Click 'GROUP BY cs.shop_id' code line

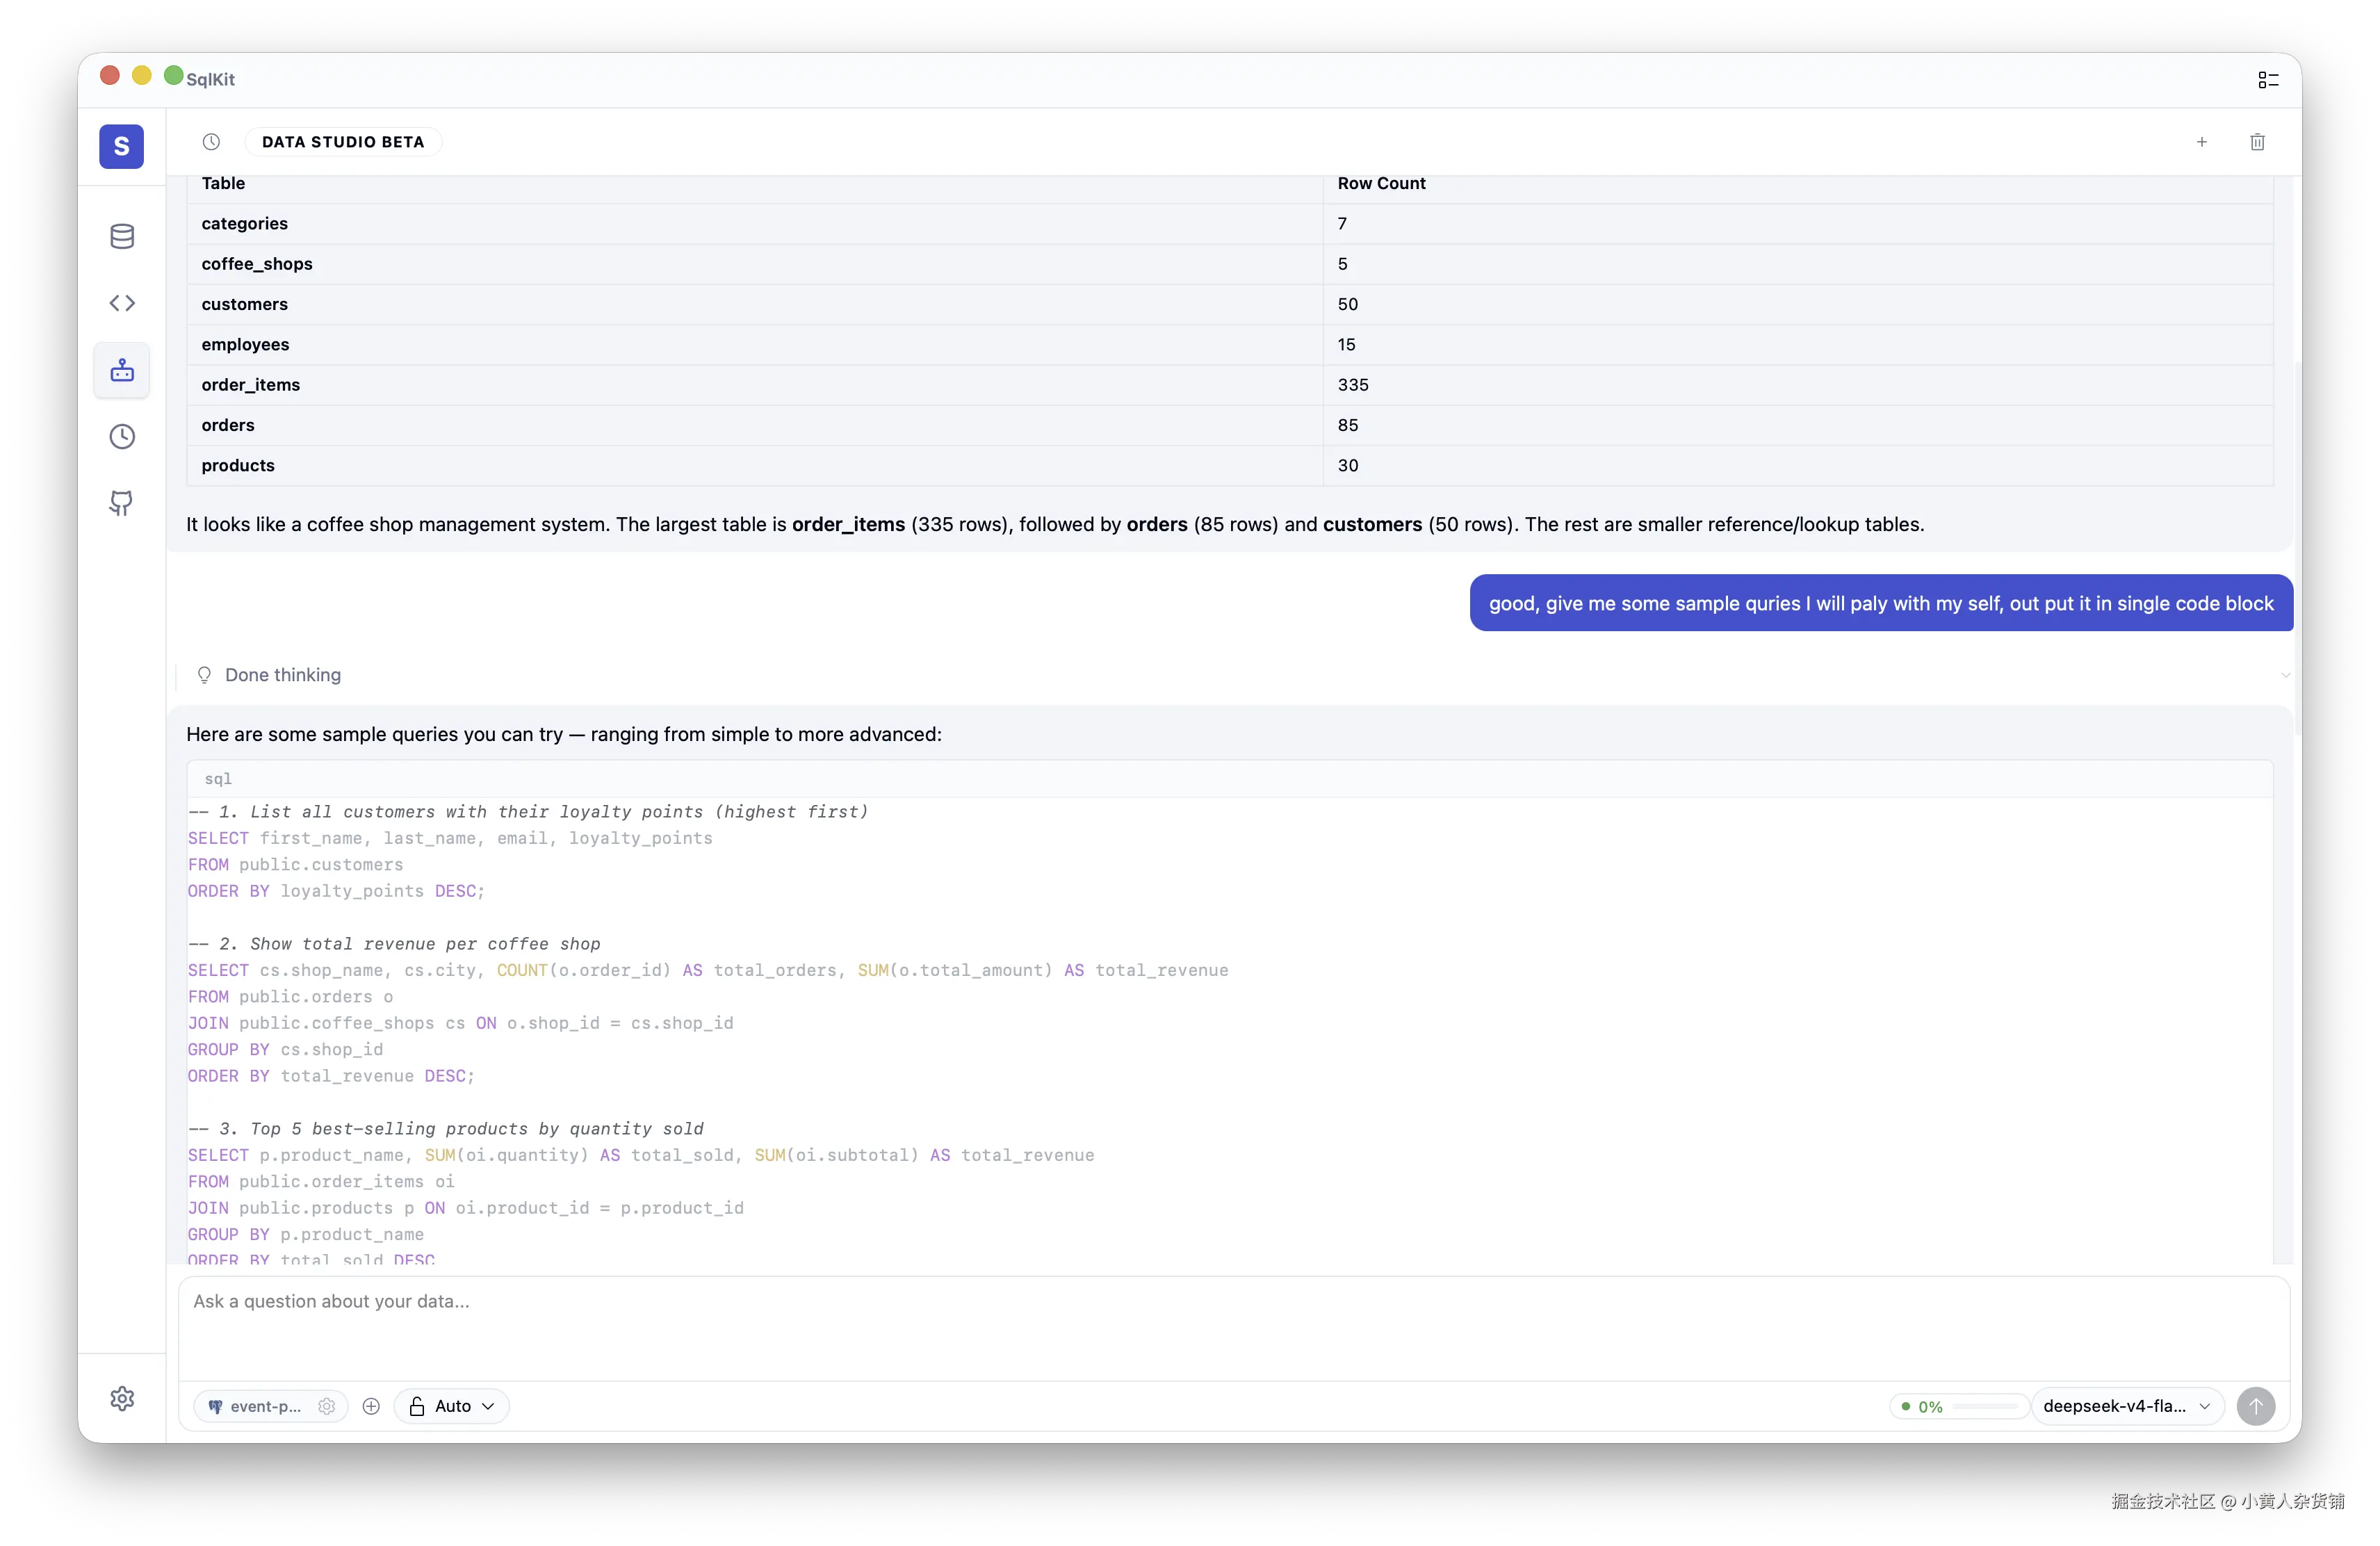coord(286,1050)
